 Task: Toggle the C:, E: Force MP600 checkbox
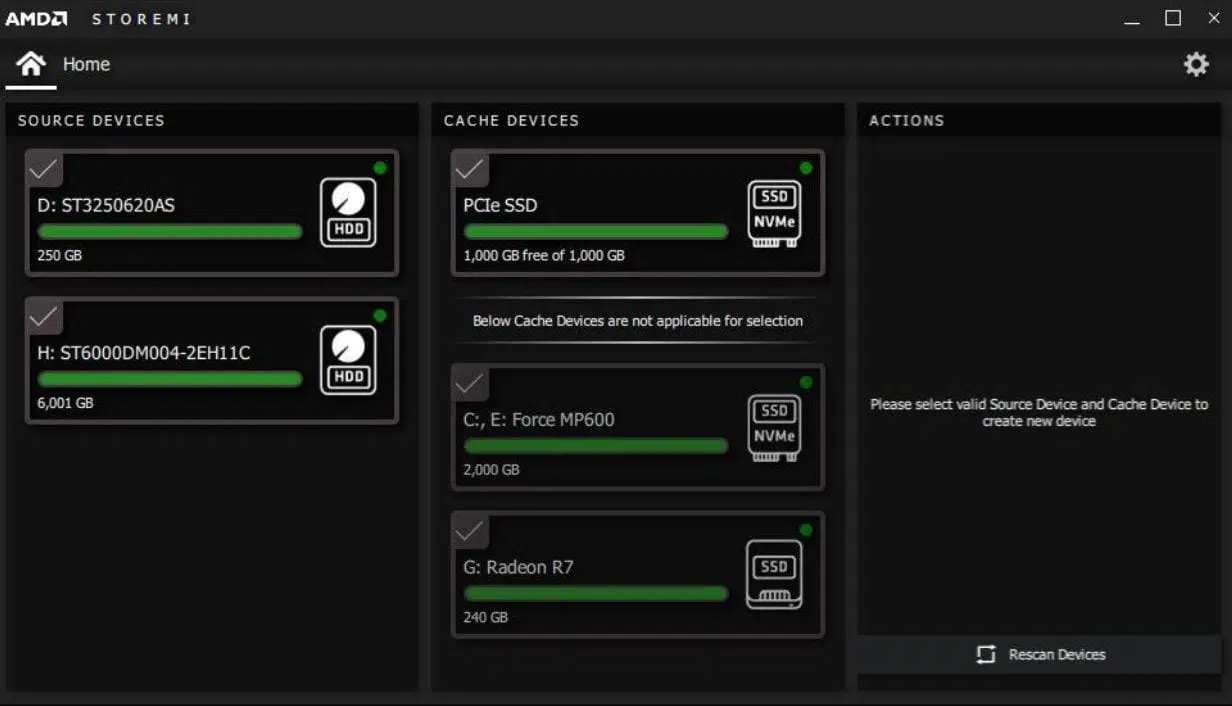click(x=470, y=383)
